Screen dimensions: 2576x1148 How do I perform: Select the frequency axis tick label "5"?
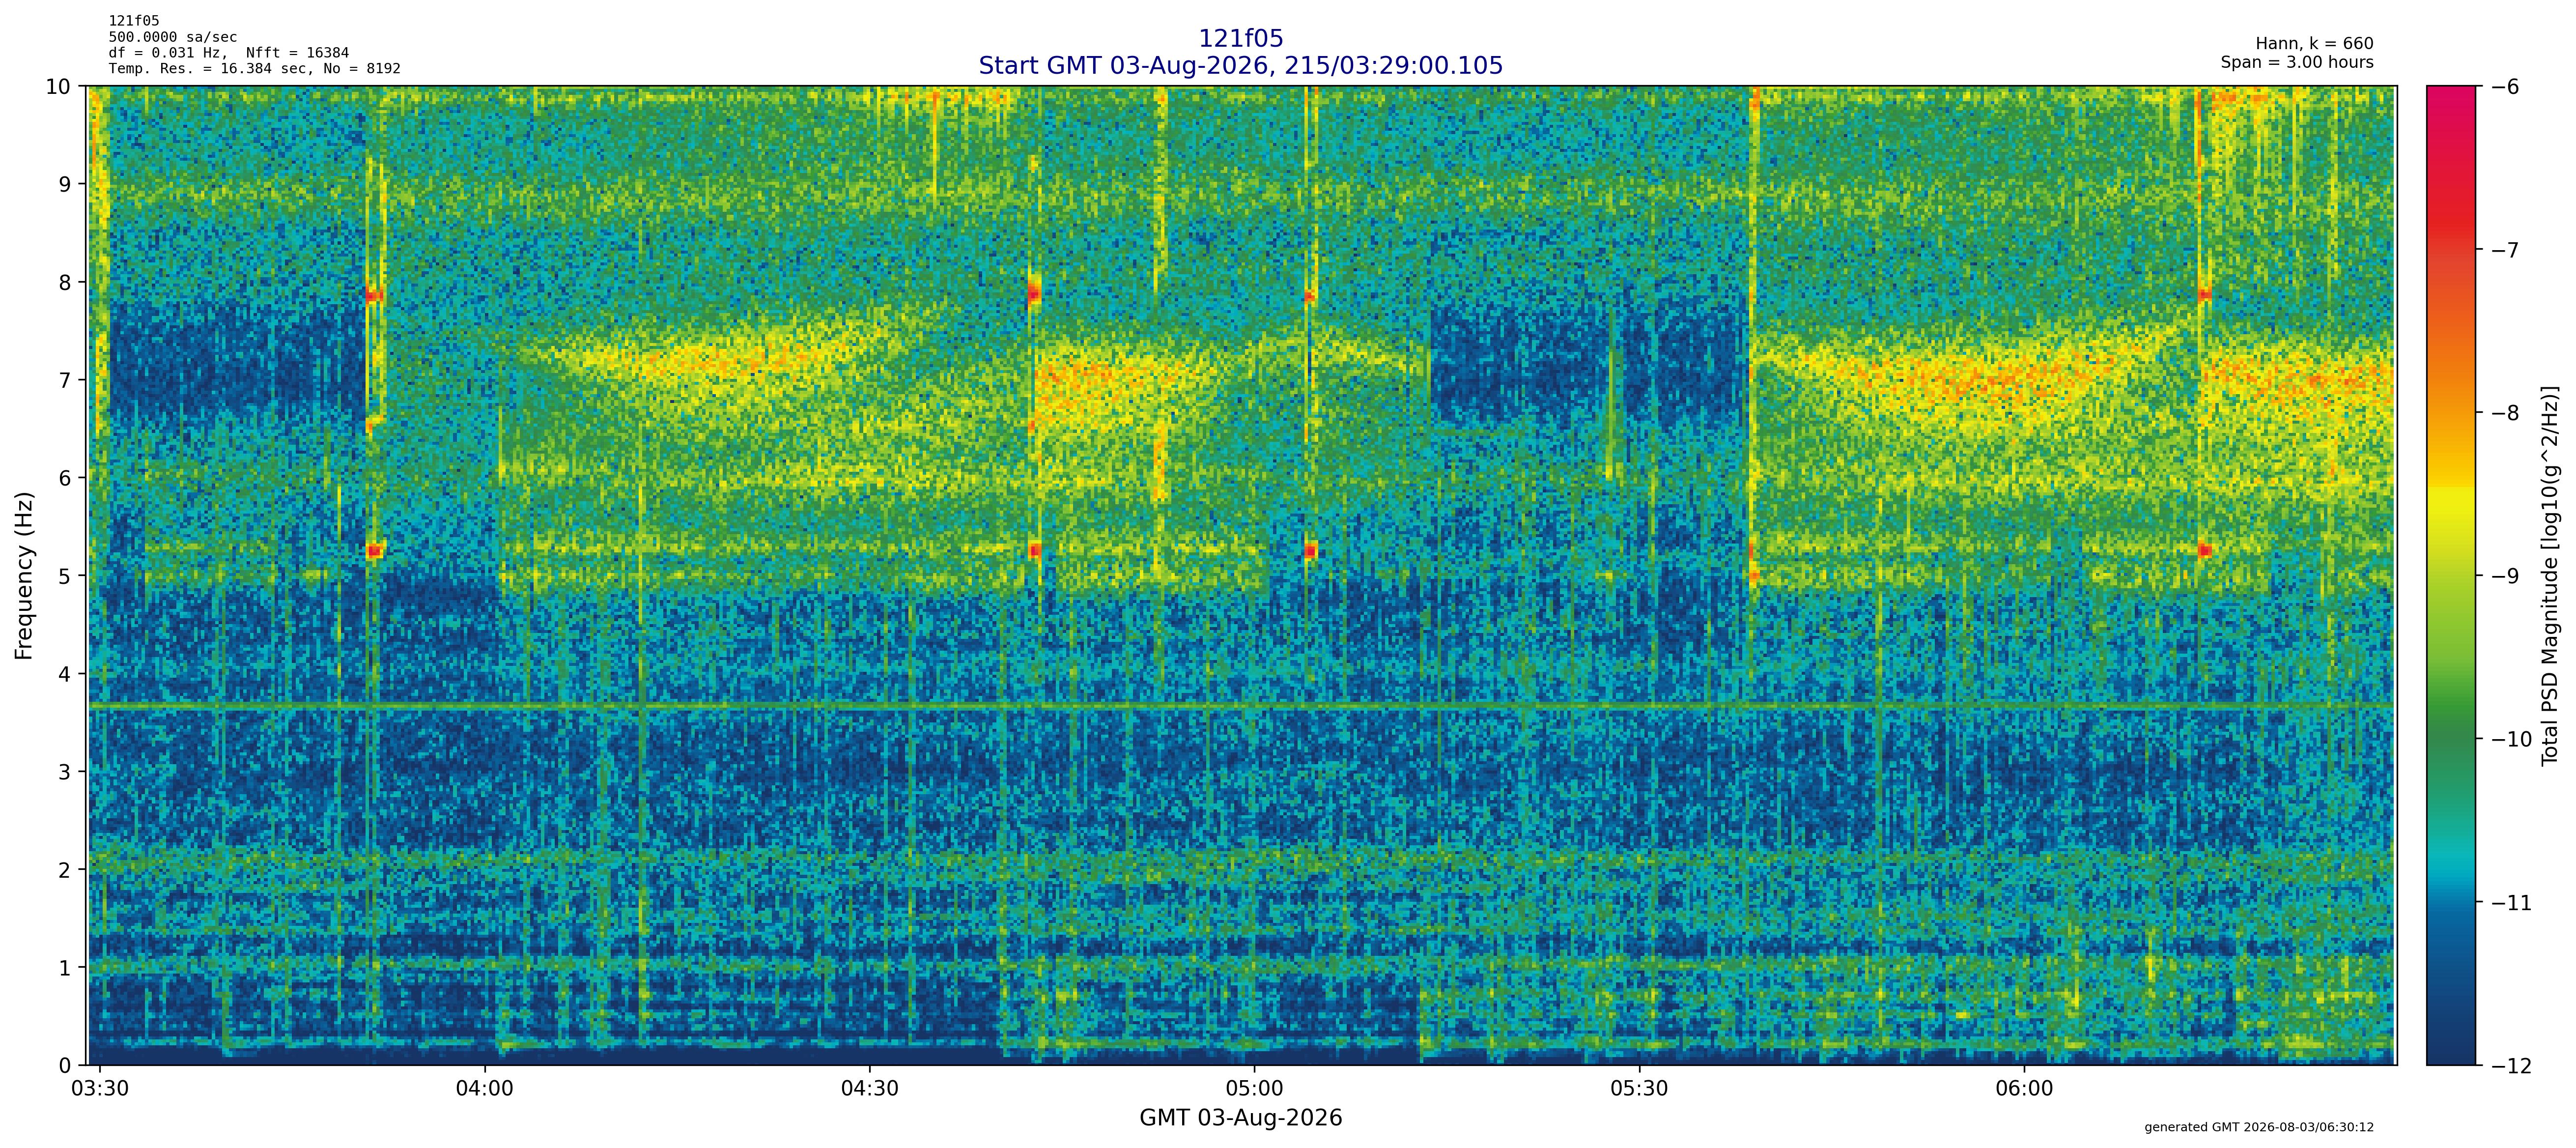pos(65,577)
